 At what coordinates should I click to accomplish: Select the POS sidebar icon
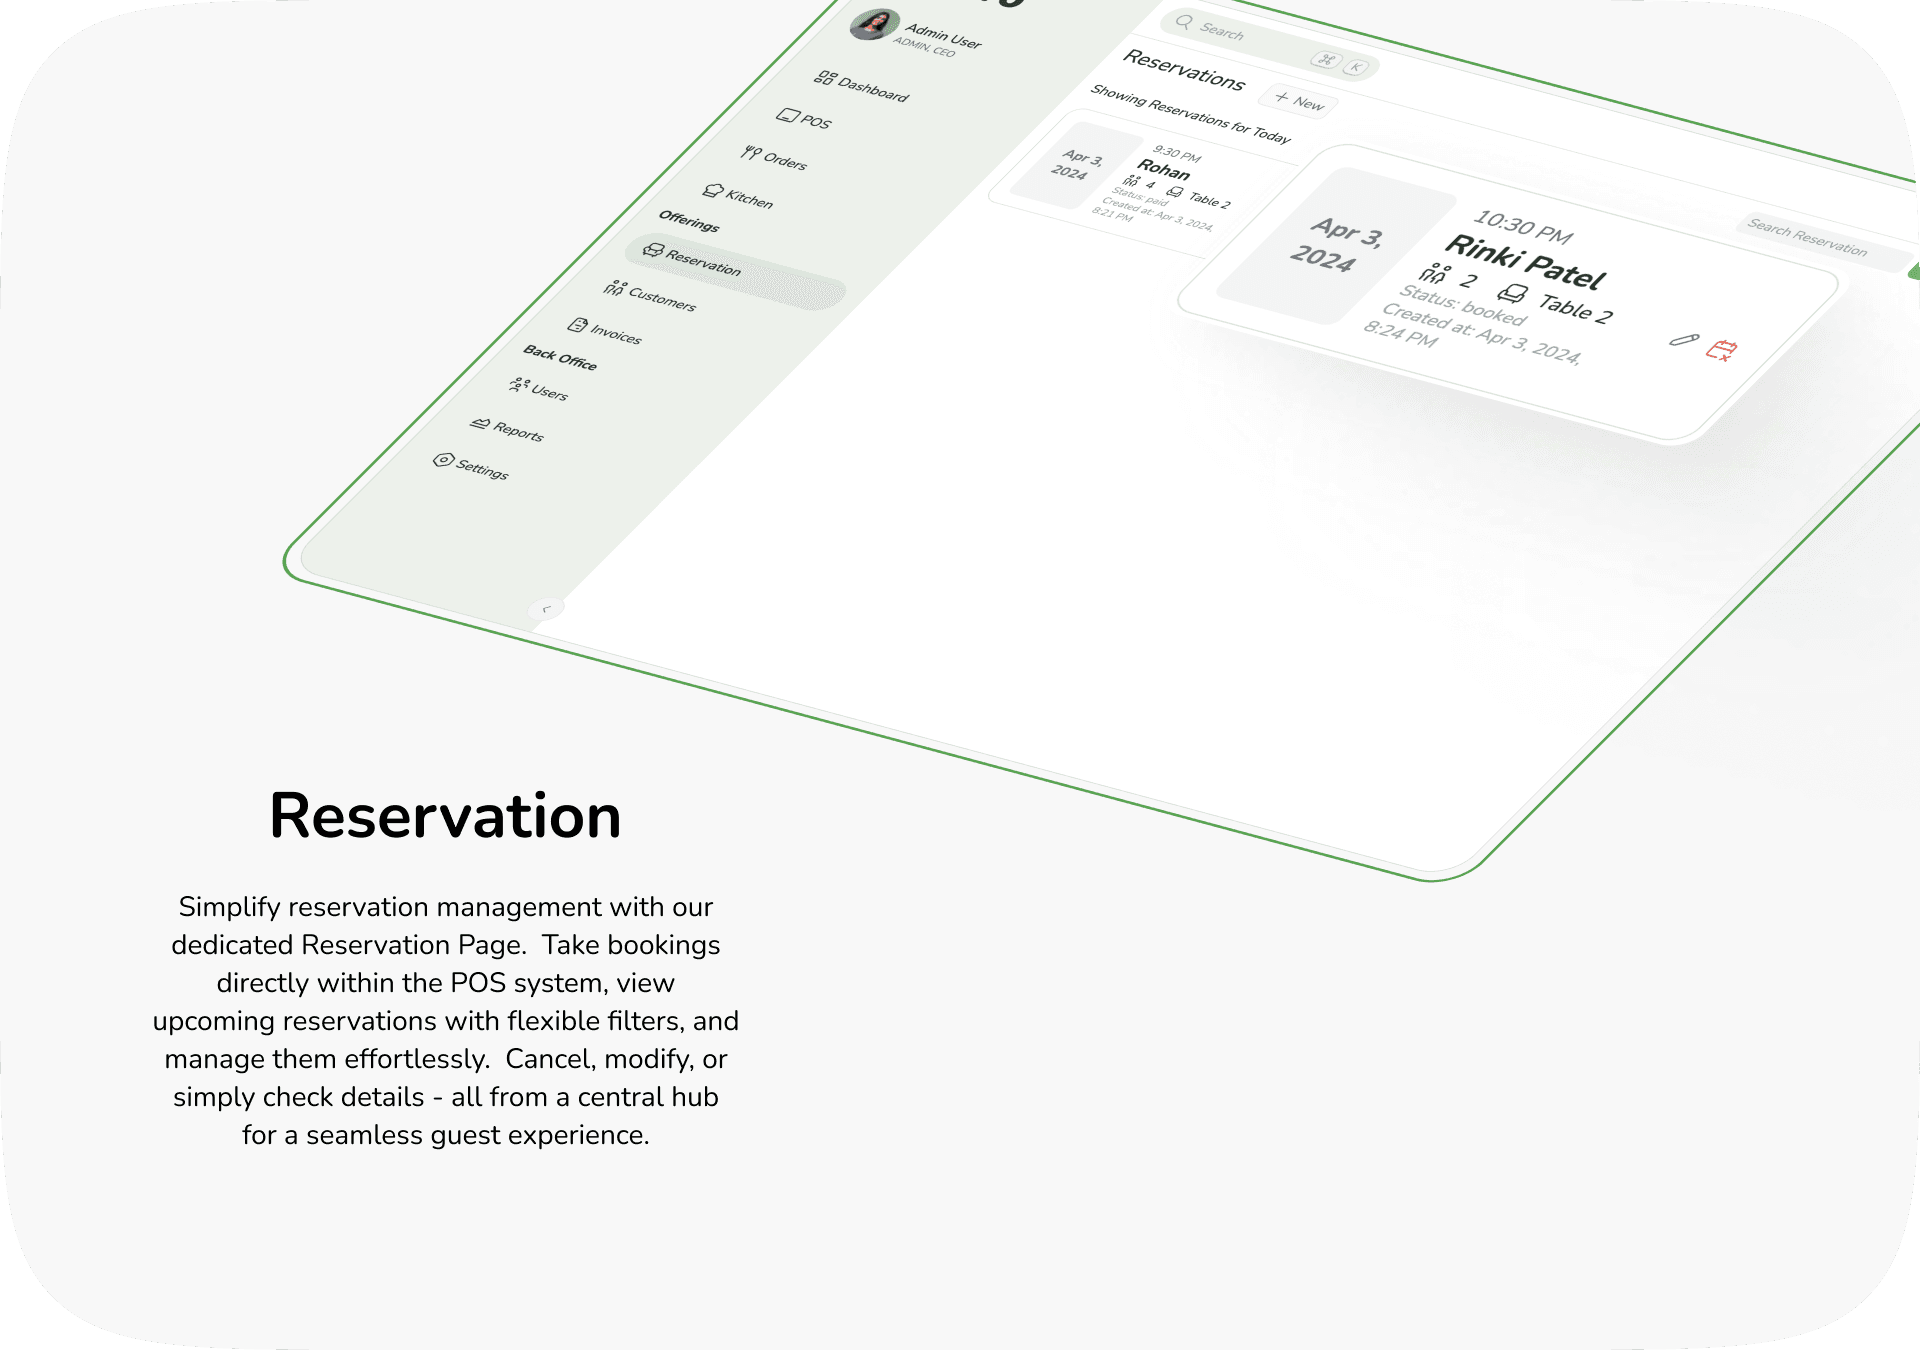pyautogui.click(x=788, y=116)
